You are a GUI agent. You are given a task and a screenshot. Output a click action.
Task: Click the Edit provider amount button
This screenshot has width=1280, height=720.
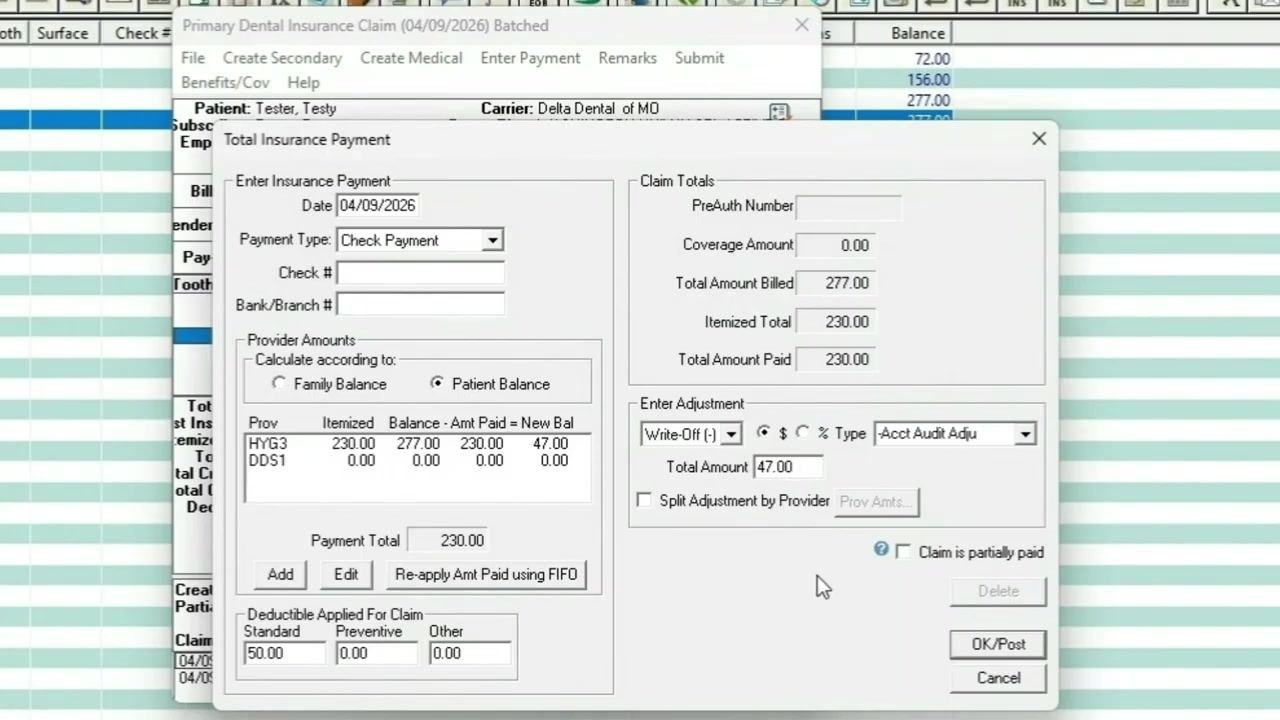tap(346, 574)
